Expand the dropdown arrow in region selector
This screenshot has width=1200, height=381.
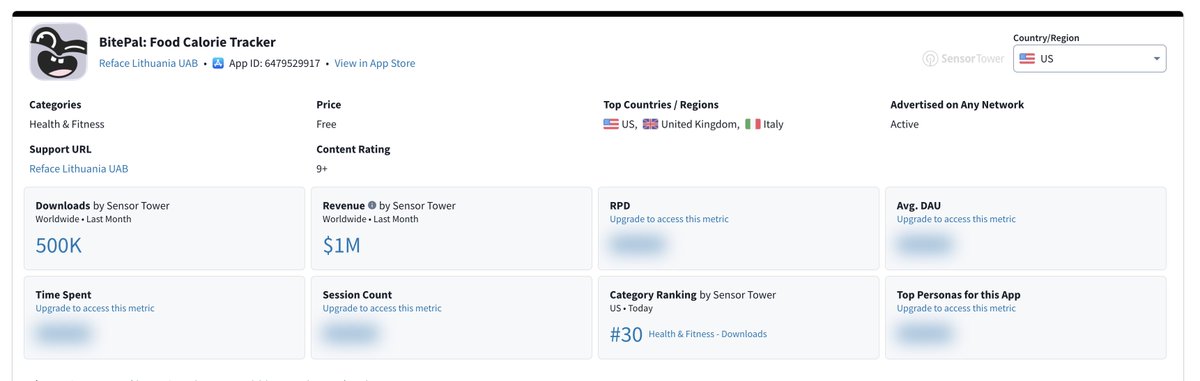coord(1157,59)
